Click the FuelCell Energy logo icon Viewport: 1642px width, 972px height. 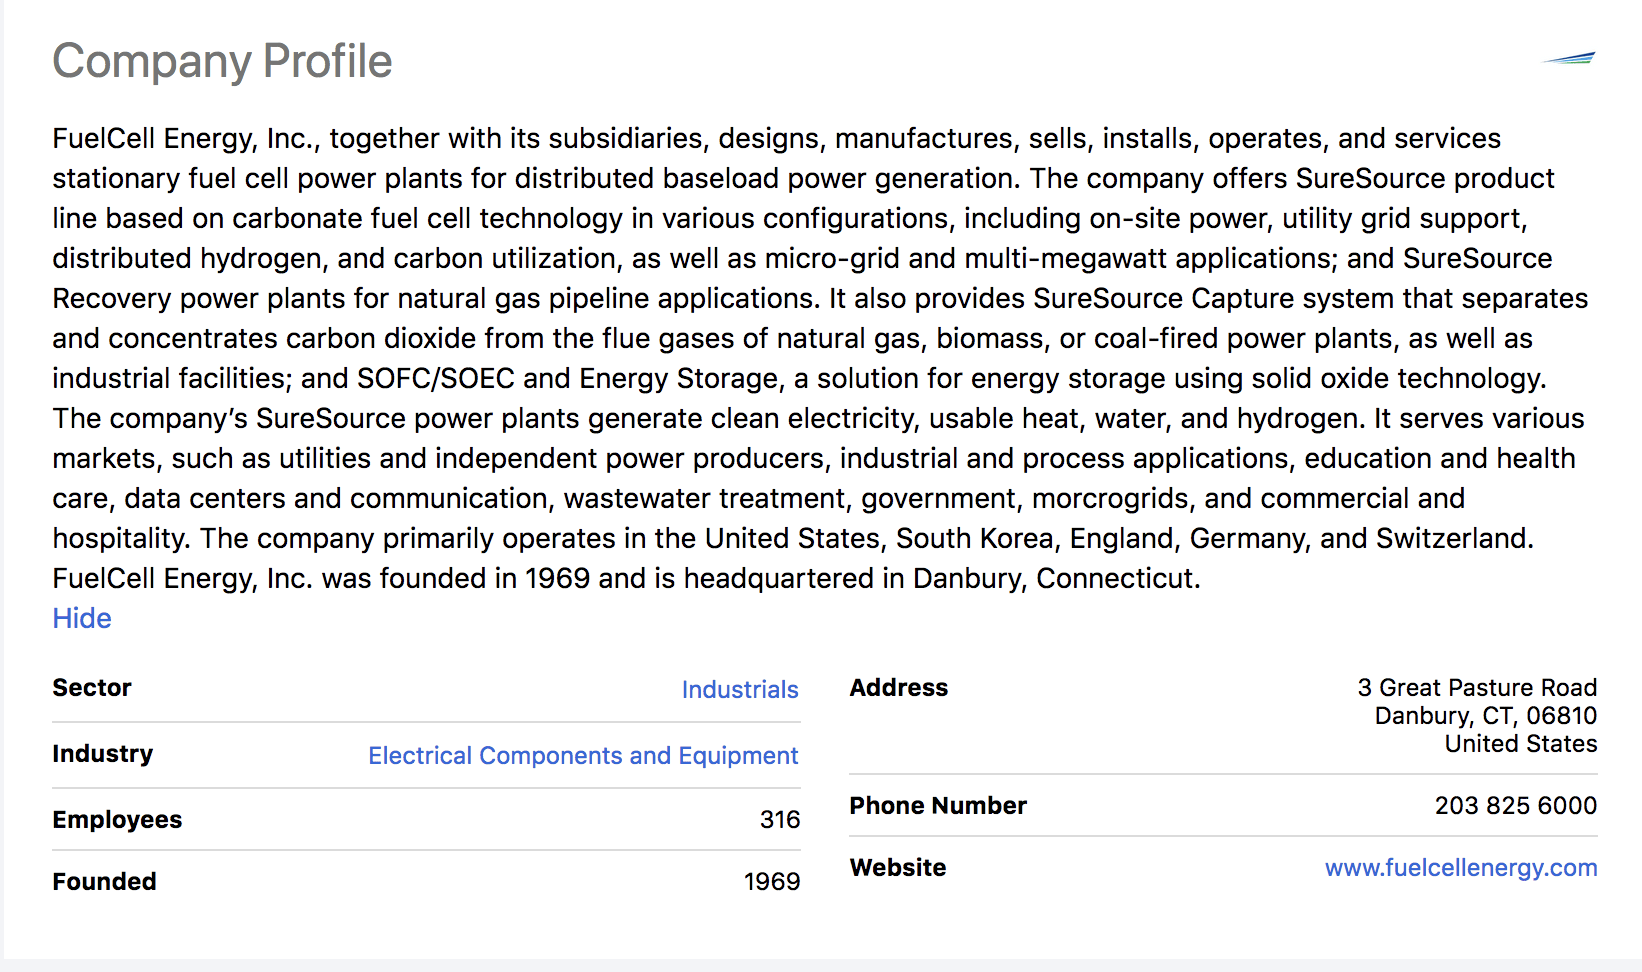point(1569,58)
